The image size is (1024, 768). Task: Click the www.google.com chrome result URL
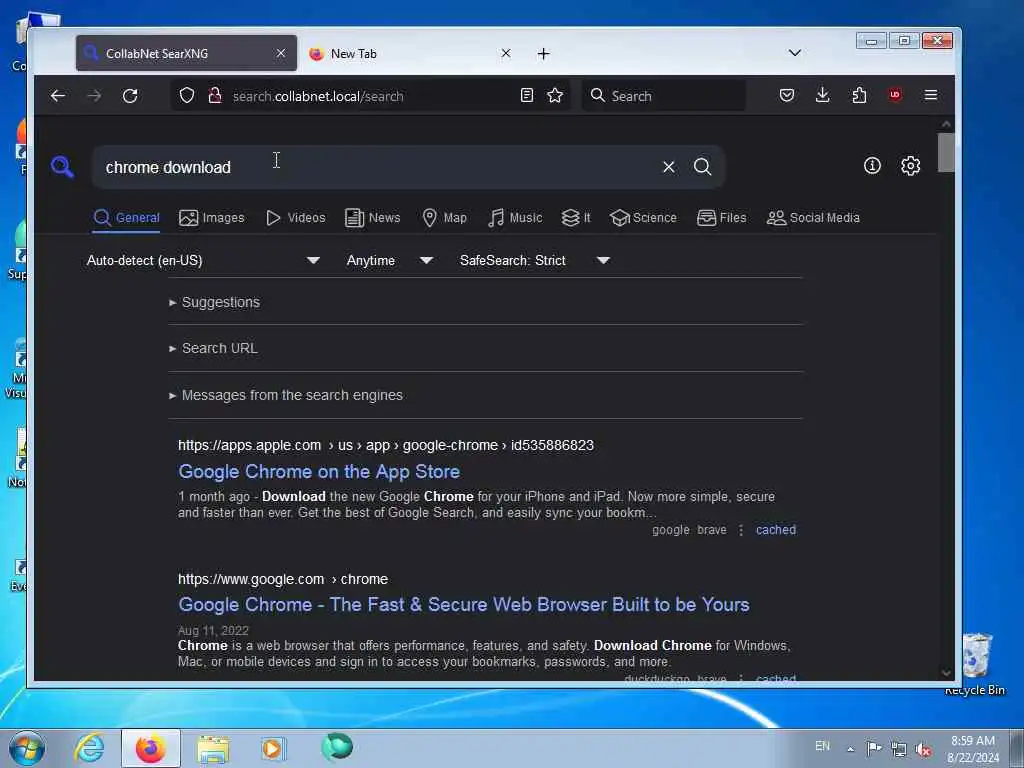point(283,579)
